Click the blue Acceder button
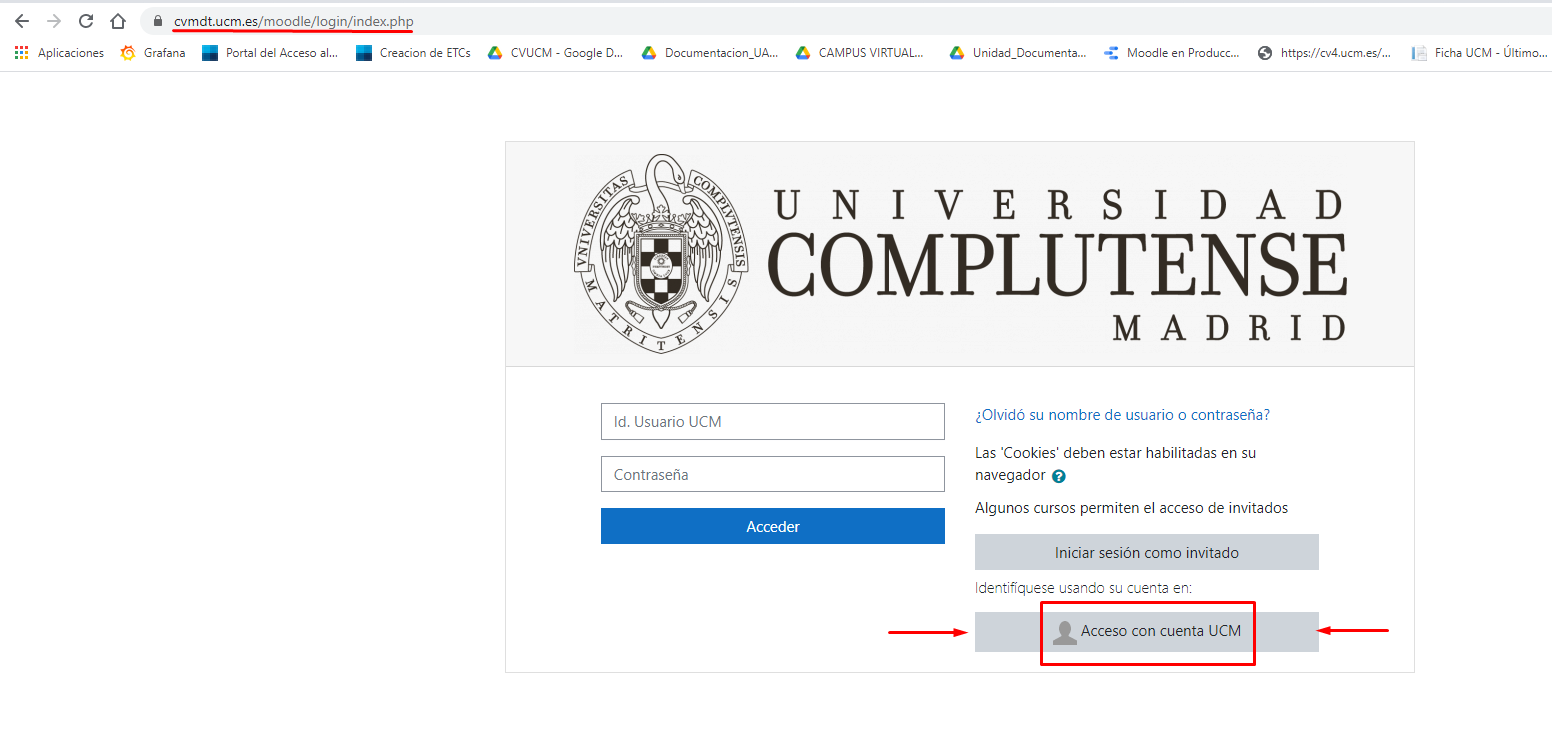The image size is (1552, 733). 773,526
